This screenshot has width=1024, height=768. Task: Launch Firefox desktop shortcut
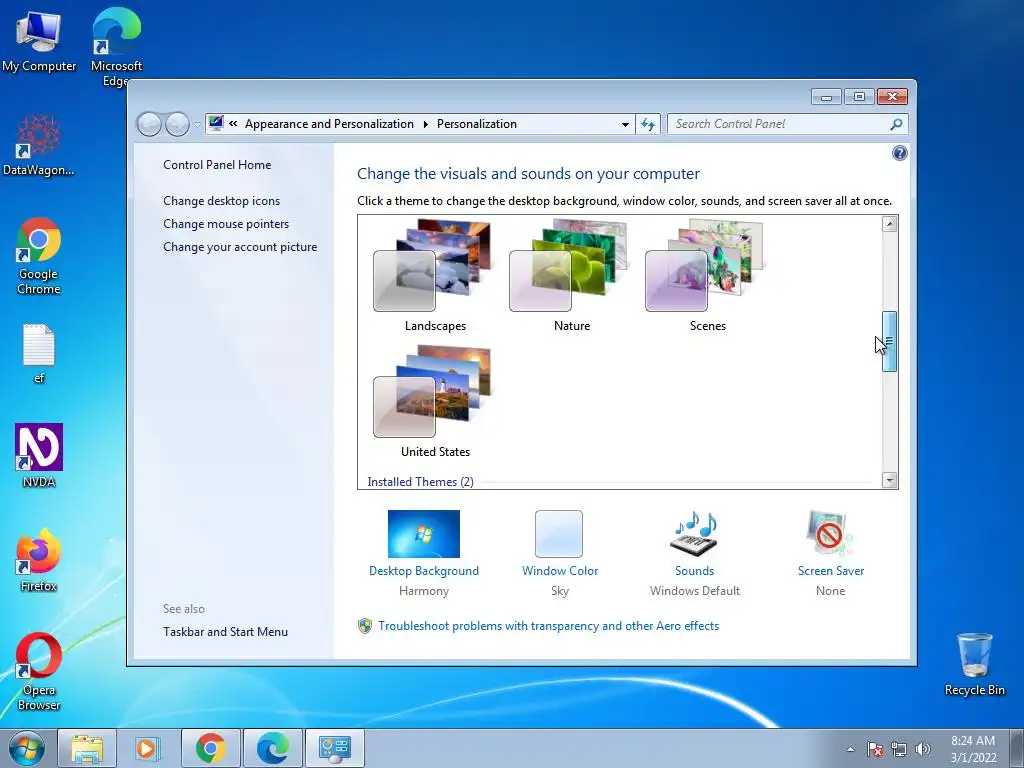39,560
